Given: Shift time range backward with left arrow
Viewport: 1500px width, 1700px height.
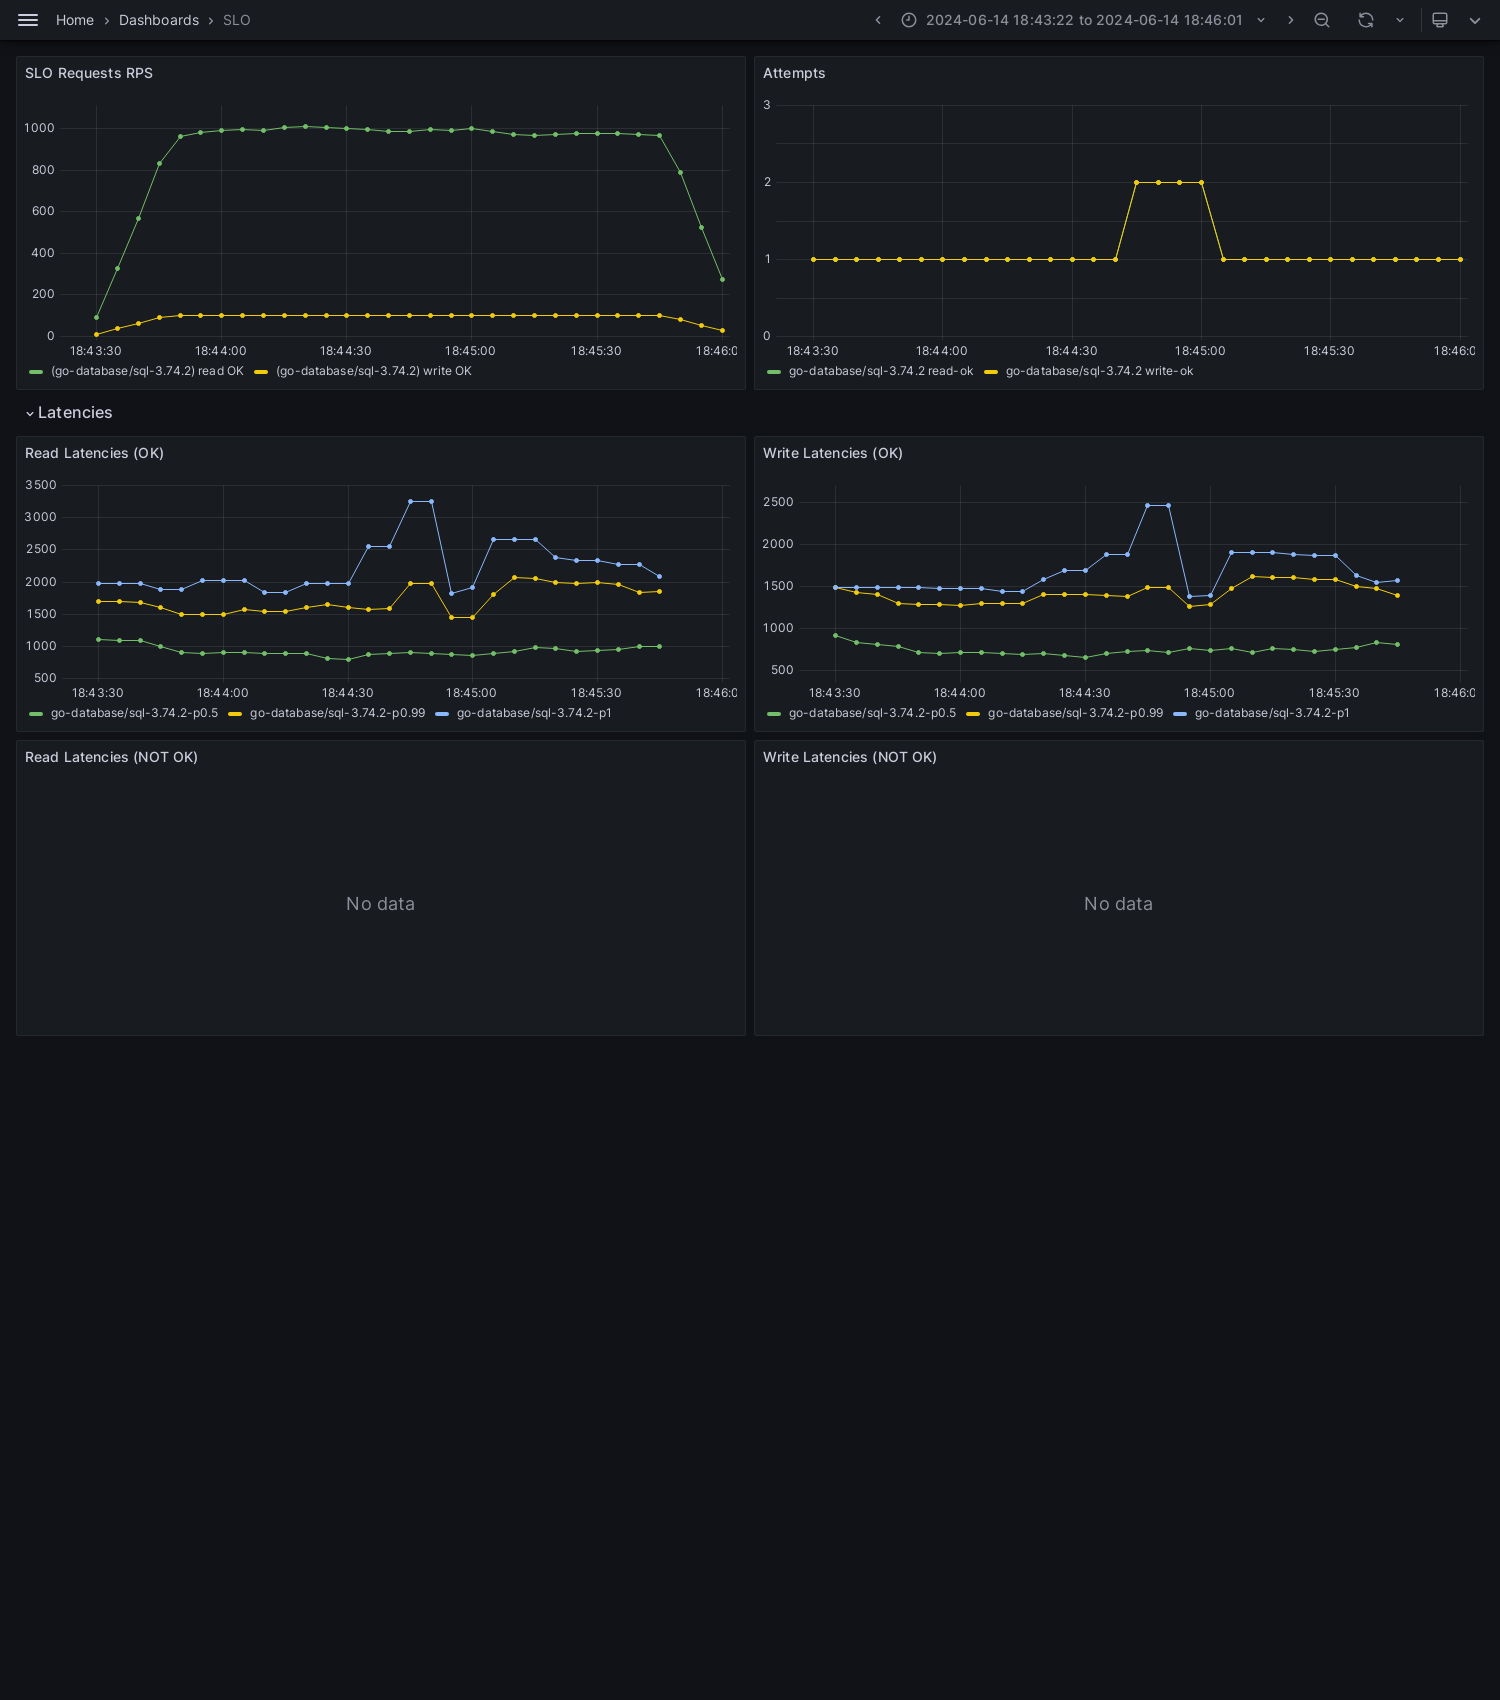Looking at the screenshot, I should (x=878, y=20).
